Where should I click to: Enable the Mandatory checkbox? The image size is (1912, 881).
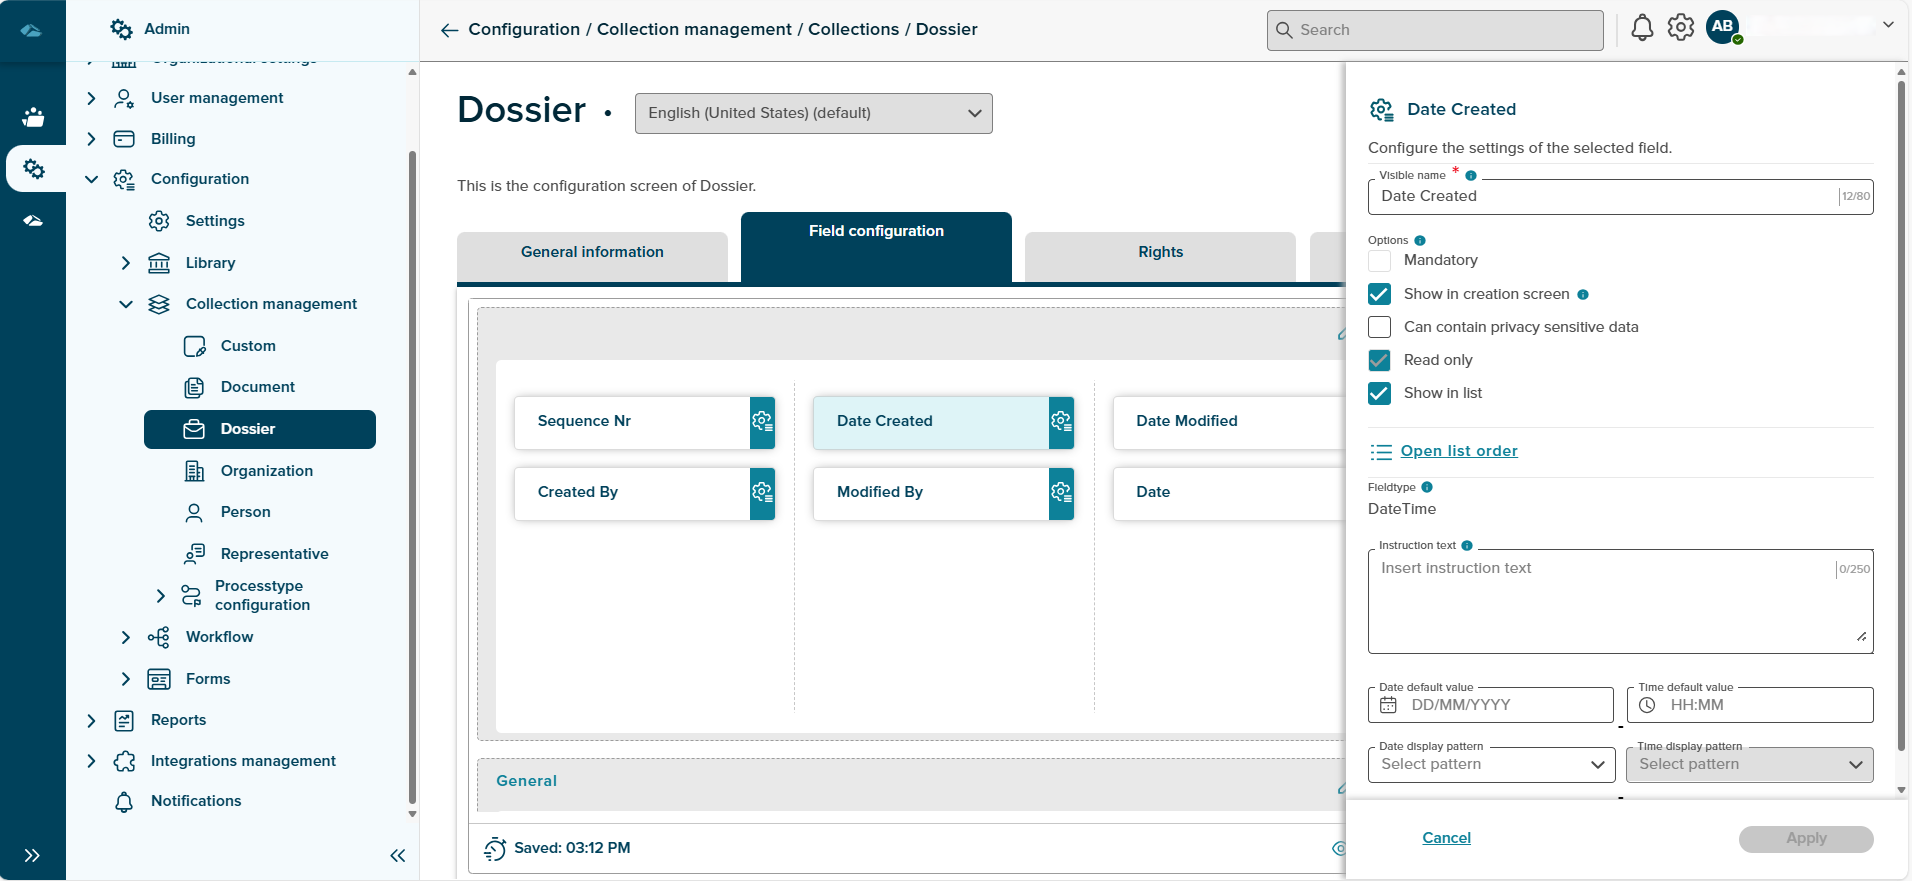(x=1379, y=261)
